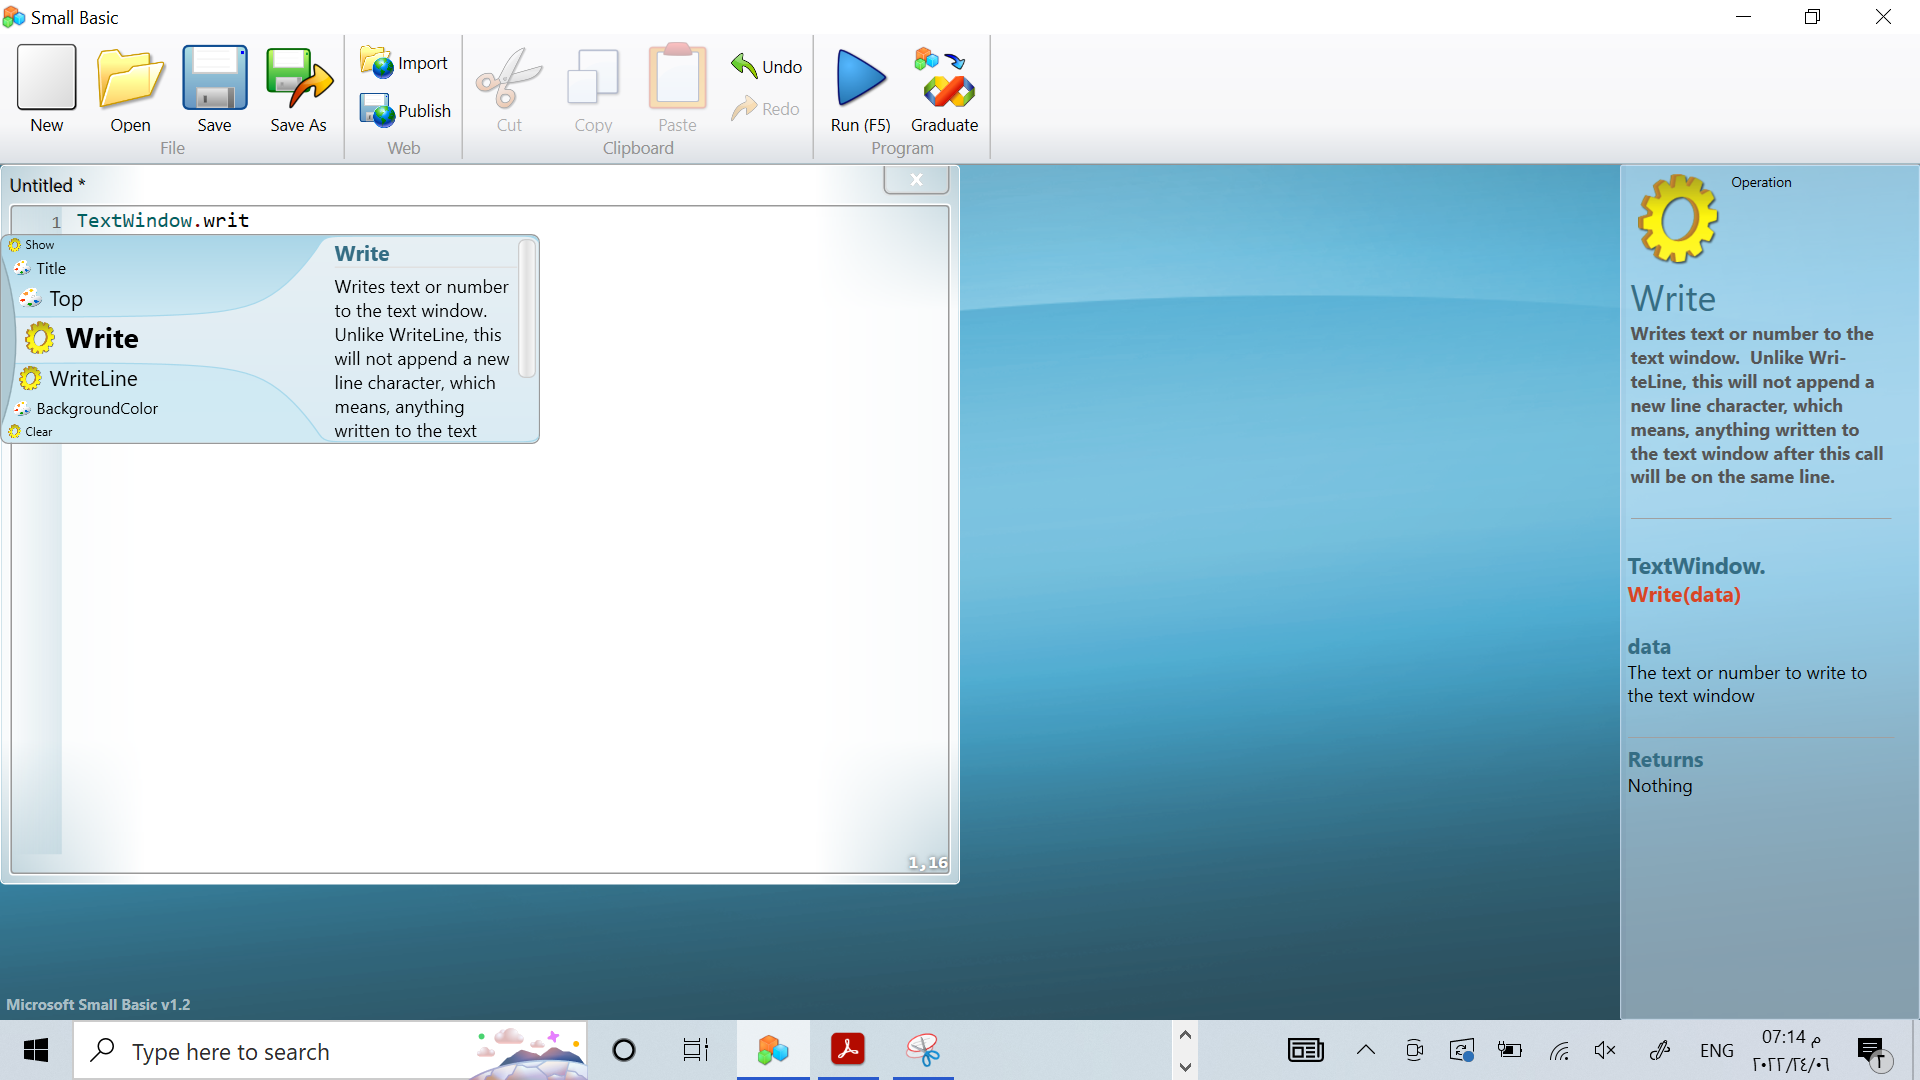Import a program from the web

pyautogui.click(x=404, y=63)
